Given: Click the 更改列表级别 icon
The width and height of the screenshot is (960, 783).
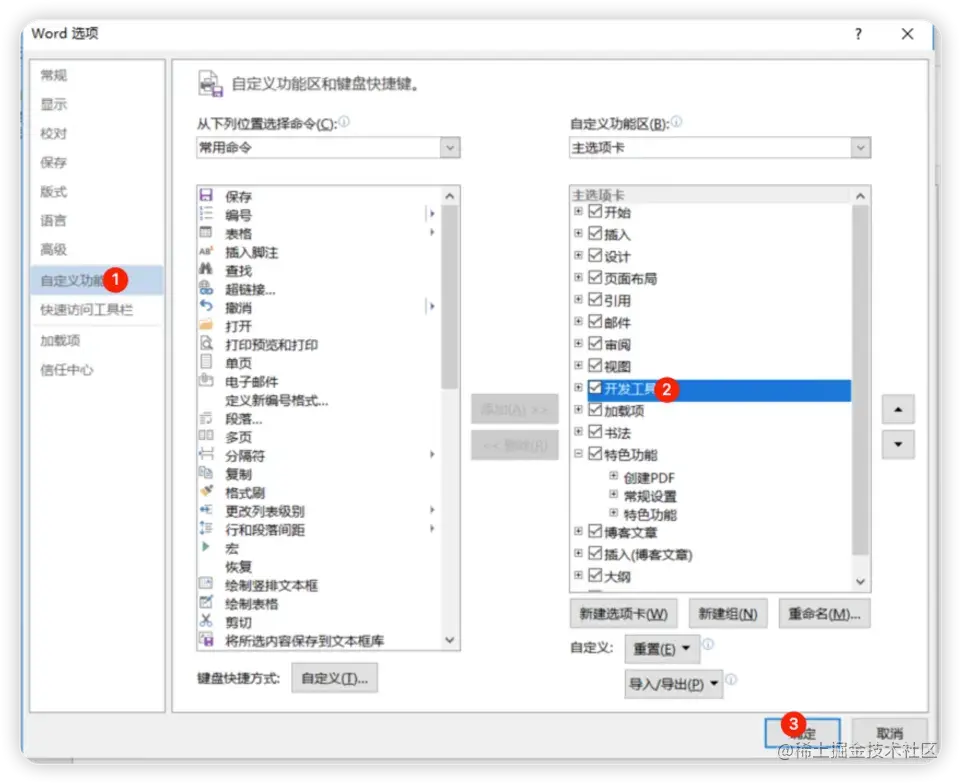Looking at the screenshot, I should click(206, 510).
